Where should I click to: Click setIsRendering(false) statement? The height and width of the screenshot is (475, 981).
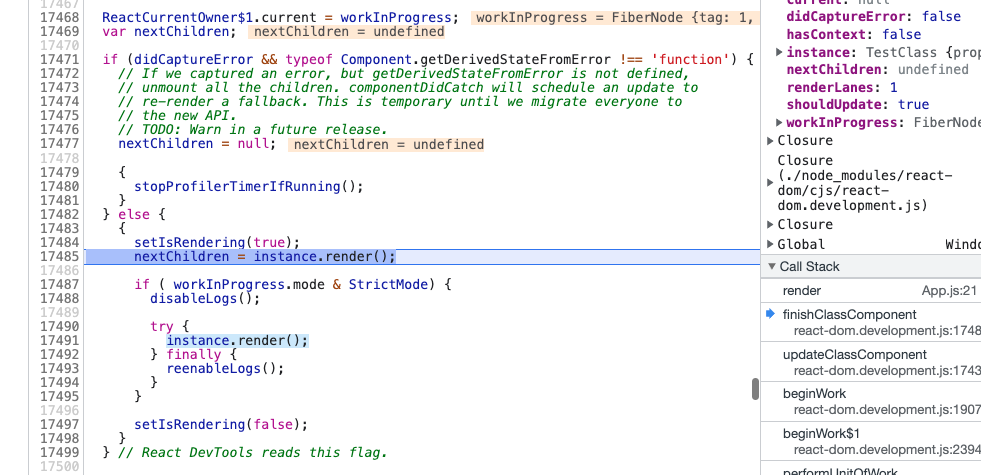coord(221,424)
